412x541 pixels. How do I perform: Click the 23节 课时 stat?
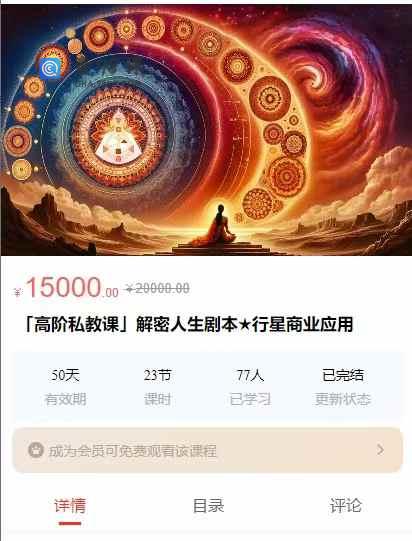point(158,387)
